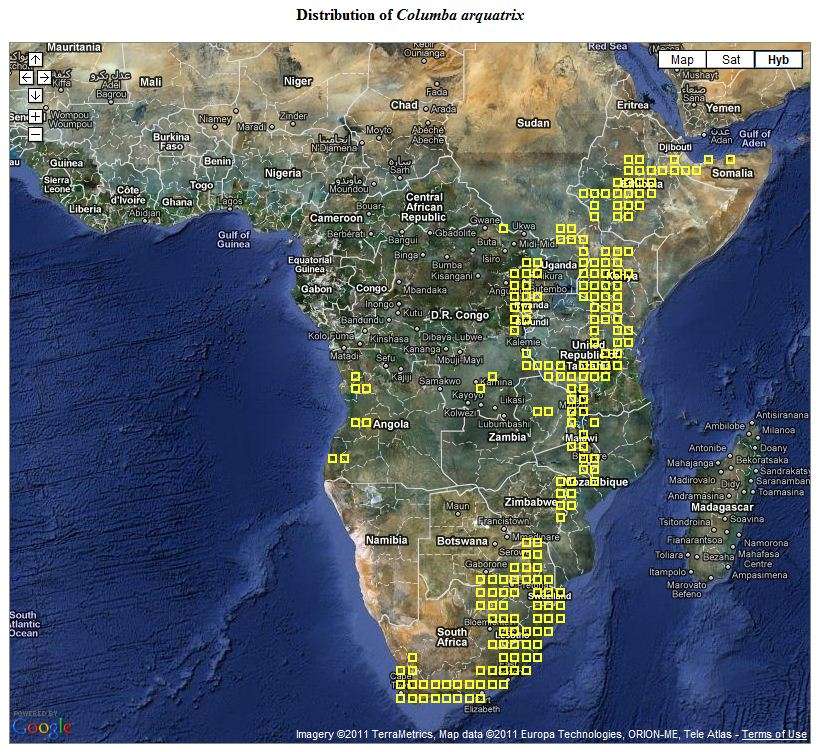Viewport: 820px width, 752px height.
Task: Zoom in using the plus button
Action: tap(35, 116)
